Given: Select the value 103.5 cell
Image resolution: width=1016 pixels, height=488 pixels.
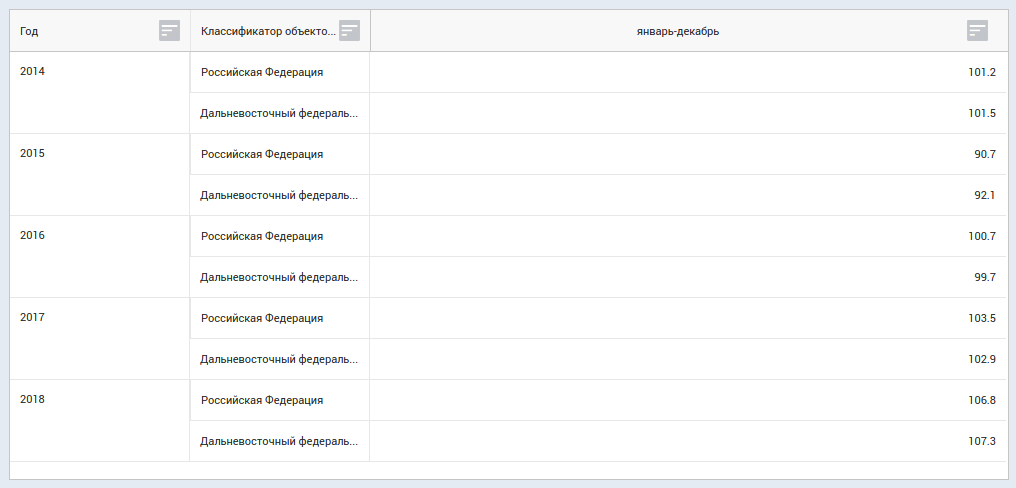Looking at the screenshot, I should point(982,318).
